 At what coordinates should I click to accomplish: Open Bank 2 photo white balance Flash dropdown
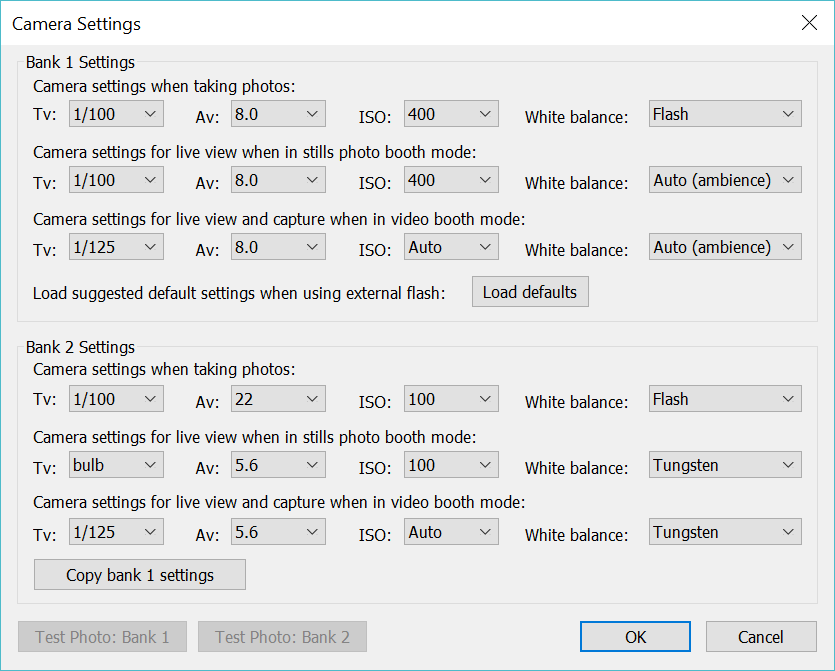tap(724, 398)
